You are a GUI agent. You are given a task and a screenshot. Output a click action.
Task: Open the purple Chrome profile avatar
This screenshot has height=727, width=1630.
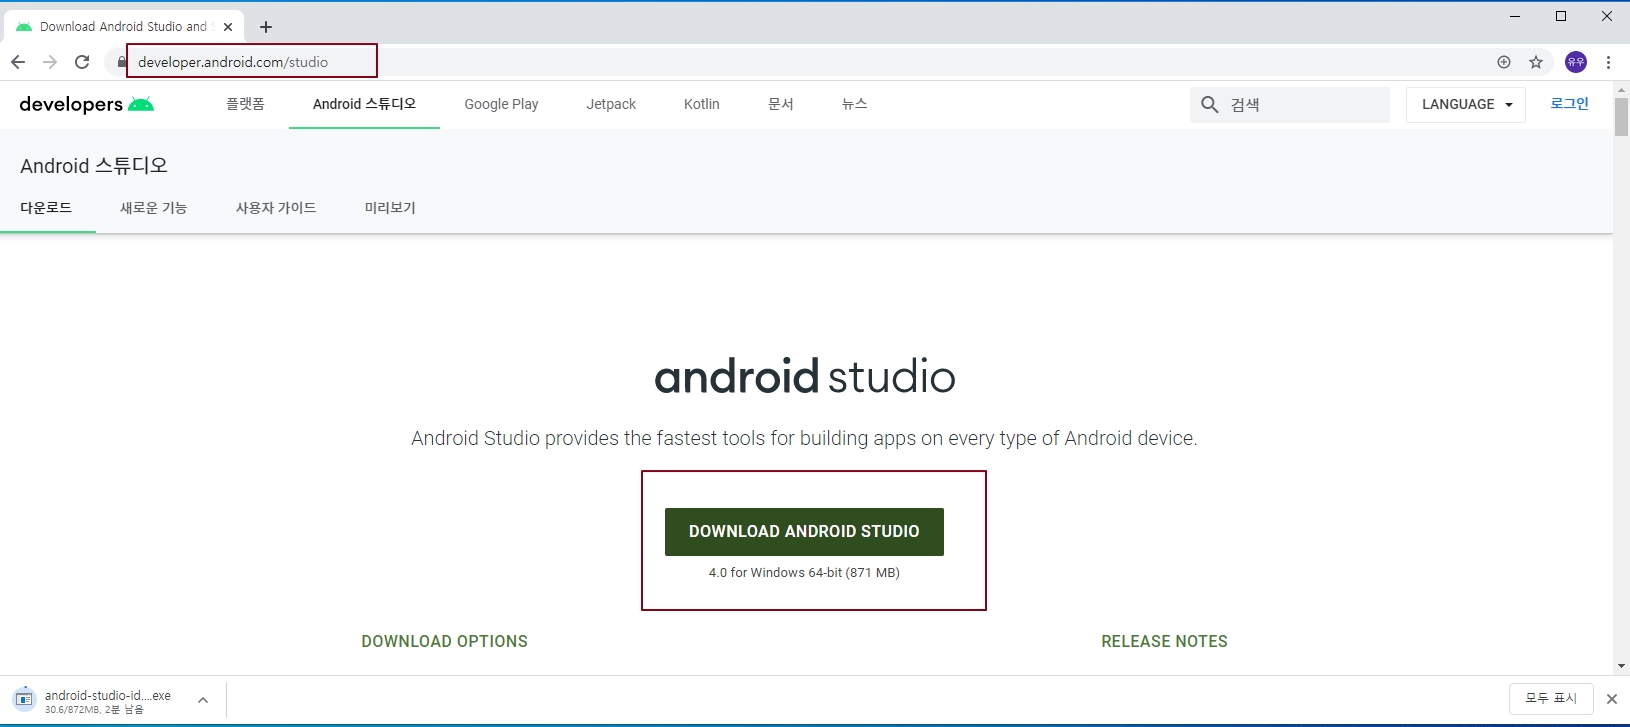pyautogui.click(x=1576, y=62)
